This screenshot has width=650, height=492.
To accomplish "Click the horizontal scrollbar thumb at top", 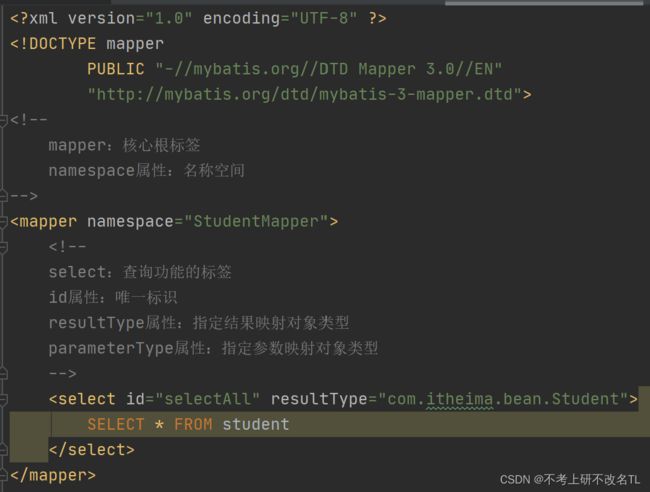I will pos(544,2).
